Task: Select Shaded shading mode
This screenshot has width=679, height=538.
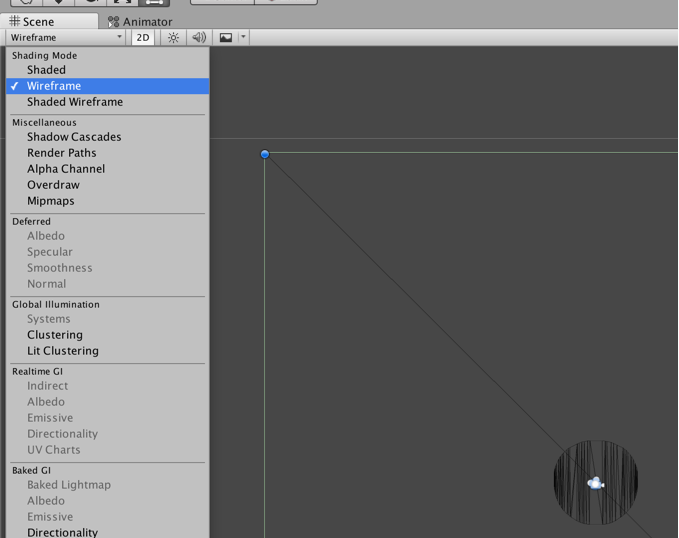Action: [x=108, y=70]
